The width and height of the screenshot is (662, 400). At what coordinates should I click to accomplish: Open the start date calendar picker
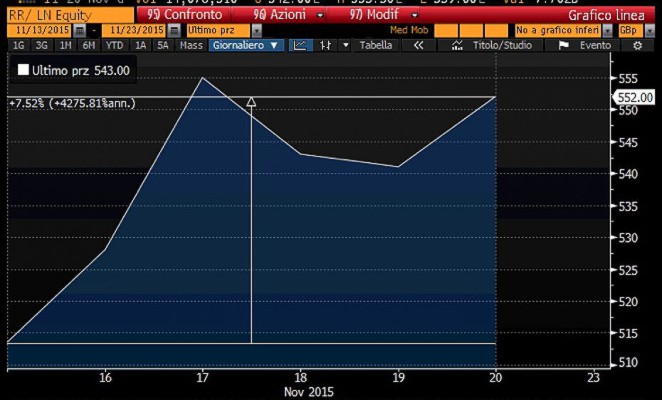[x=79, y=31]
